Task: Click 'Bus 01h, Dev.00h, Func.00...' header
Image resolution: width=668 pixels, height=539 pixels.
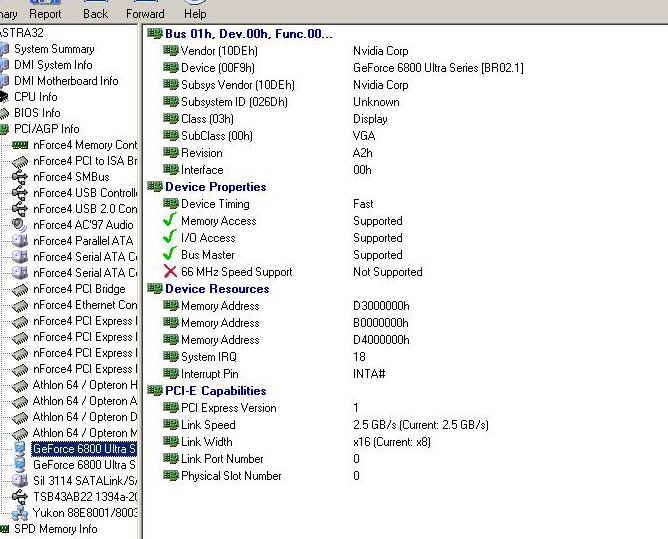Action: click(249, 34)
